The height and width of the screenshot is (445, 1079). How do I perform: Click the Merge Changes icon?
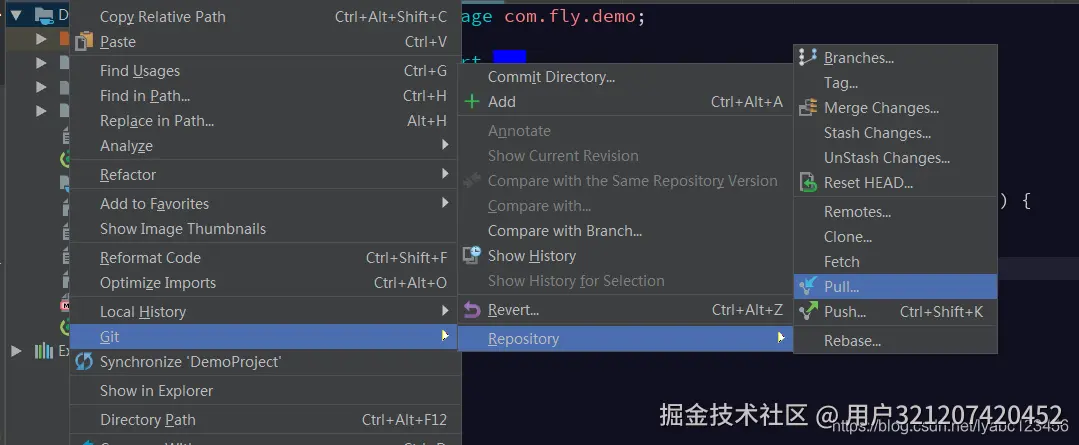[808, 108]
